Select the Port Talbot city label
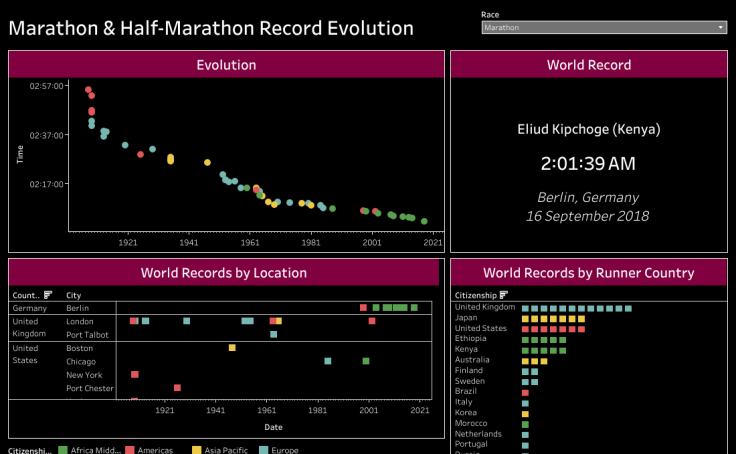This screenshot has width=736, height=454. point(87,334)
